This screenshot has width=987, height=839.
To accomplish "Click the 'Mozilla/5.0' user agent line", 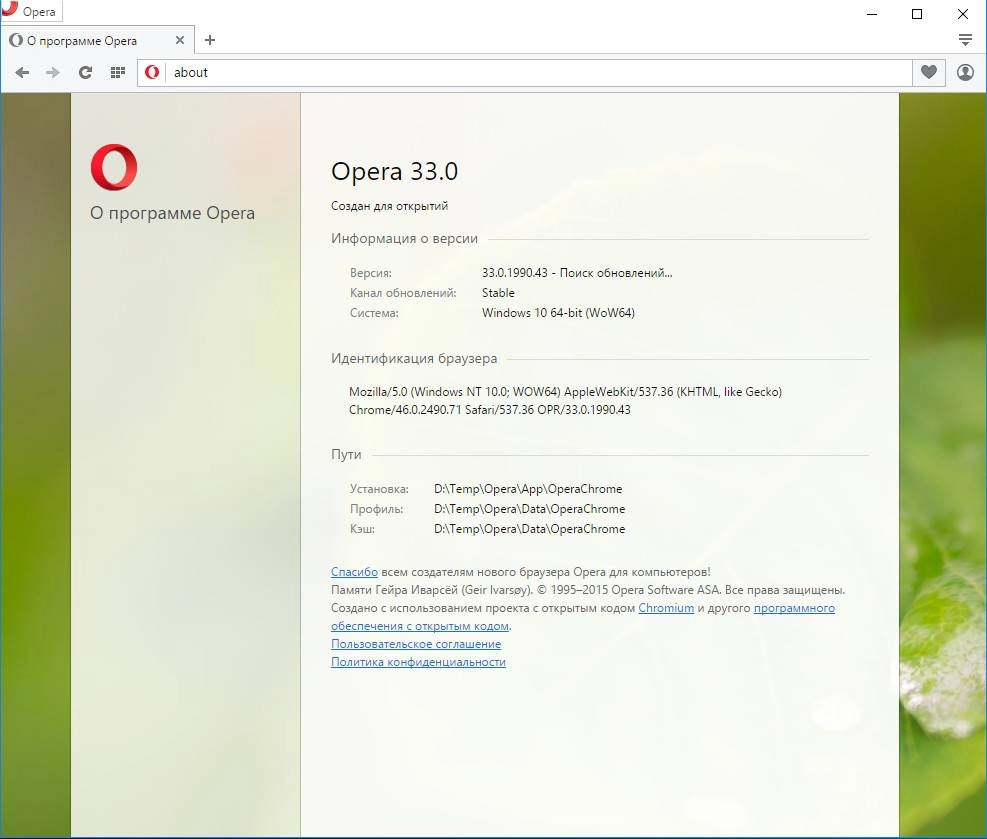I will pyautogui.click(x=565, y=391).
